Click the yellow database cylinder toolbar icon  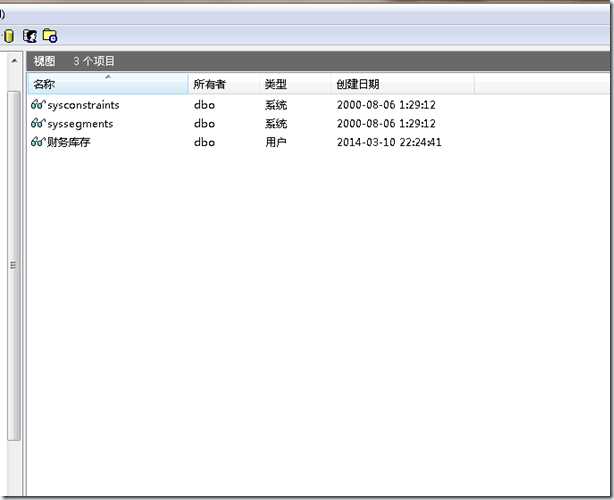point(9,36)
